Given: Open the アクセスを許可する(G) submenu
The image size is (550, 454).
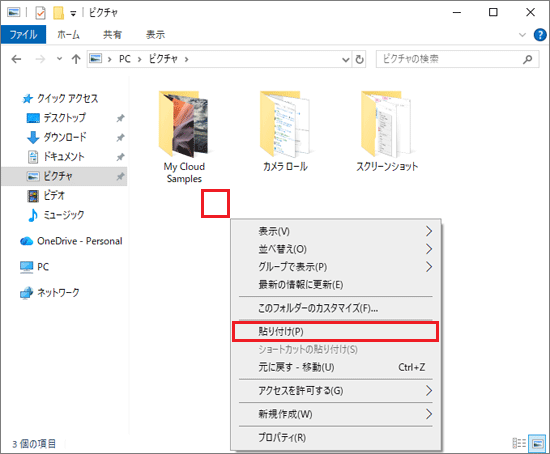Looking at the screenshot, I should tap(336, 390).
